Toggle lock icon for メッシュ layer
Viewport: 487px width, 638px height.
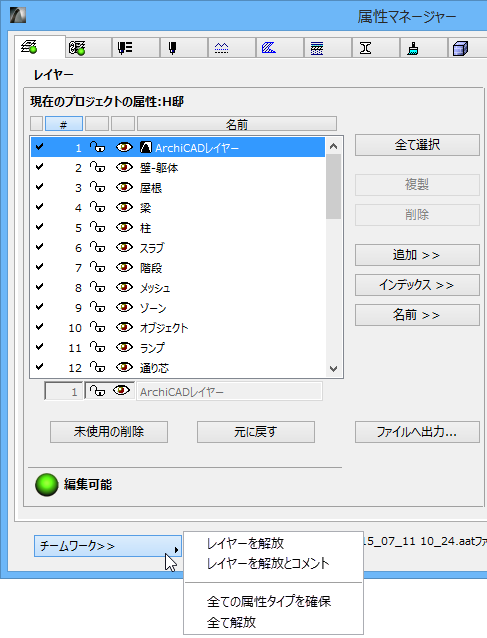(97, 287)
